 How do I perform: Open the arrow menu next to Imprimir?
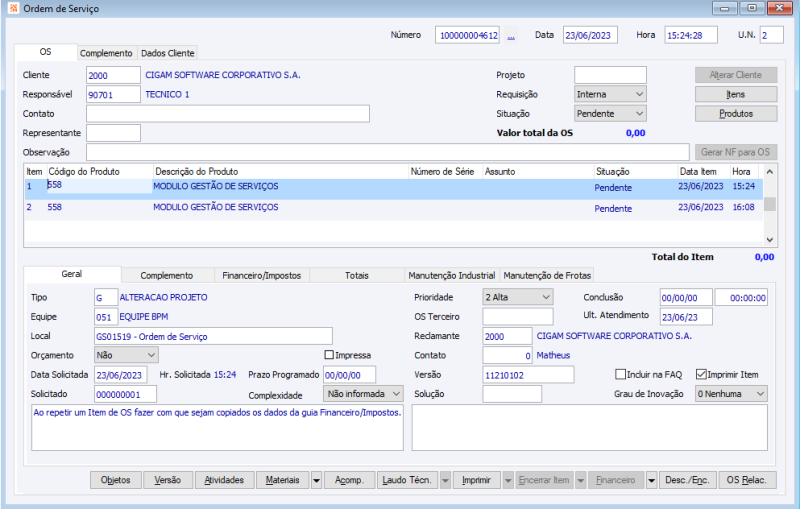coord(508,480)
